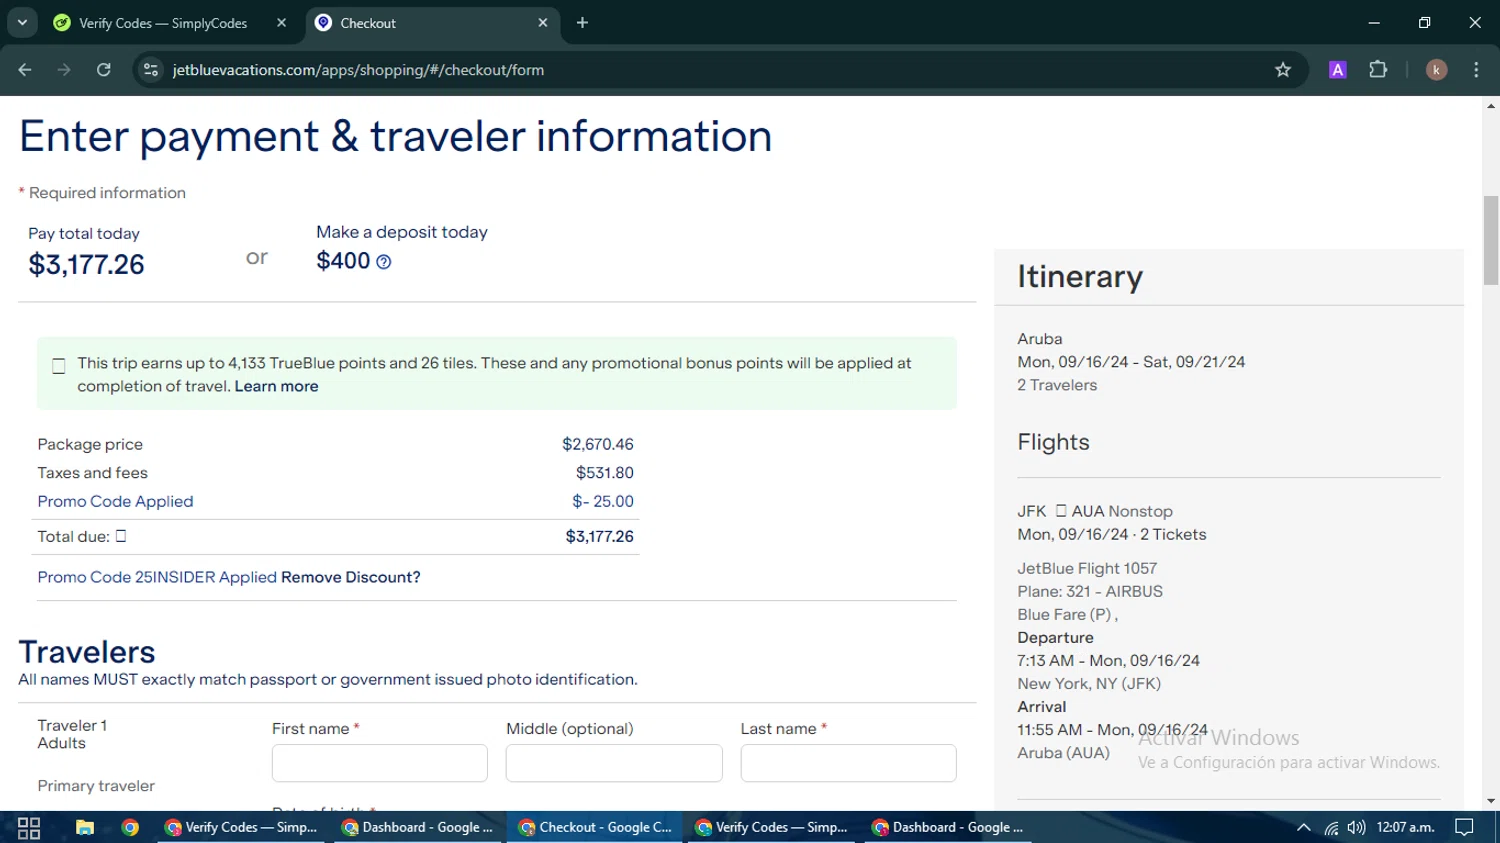Viewport: 1500px width, 843px height.
Task: Click the page vertical scrollbar thumb
Action: [1491, 240]
